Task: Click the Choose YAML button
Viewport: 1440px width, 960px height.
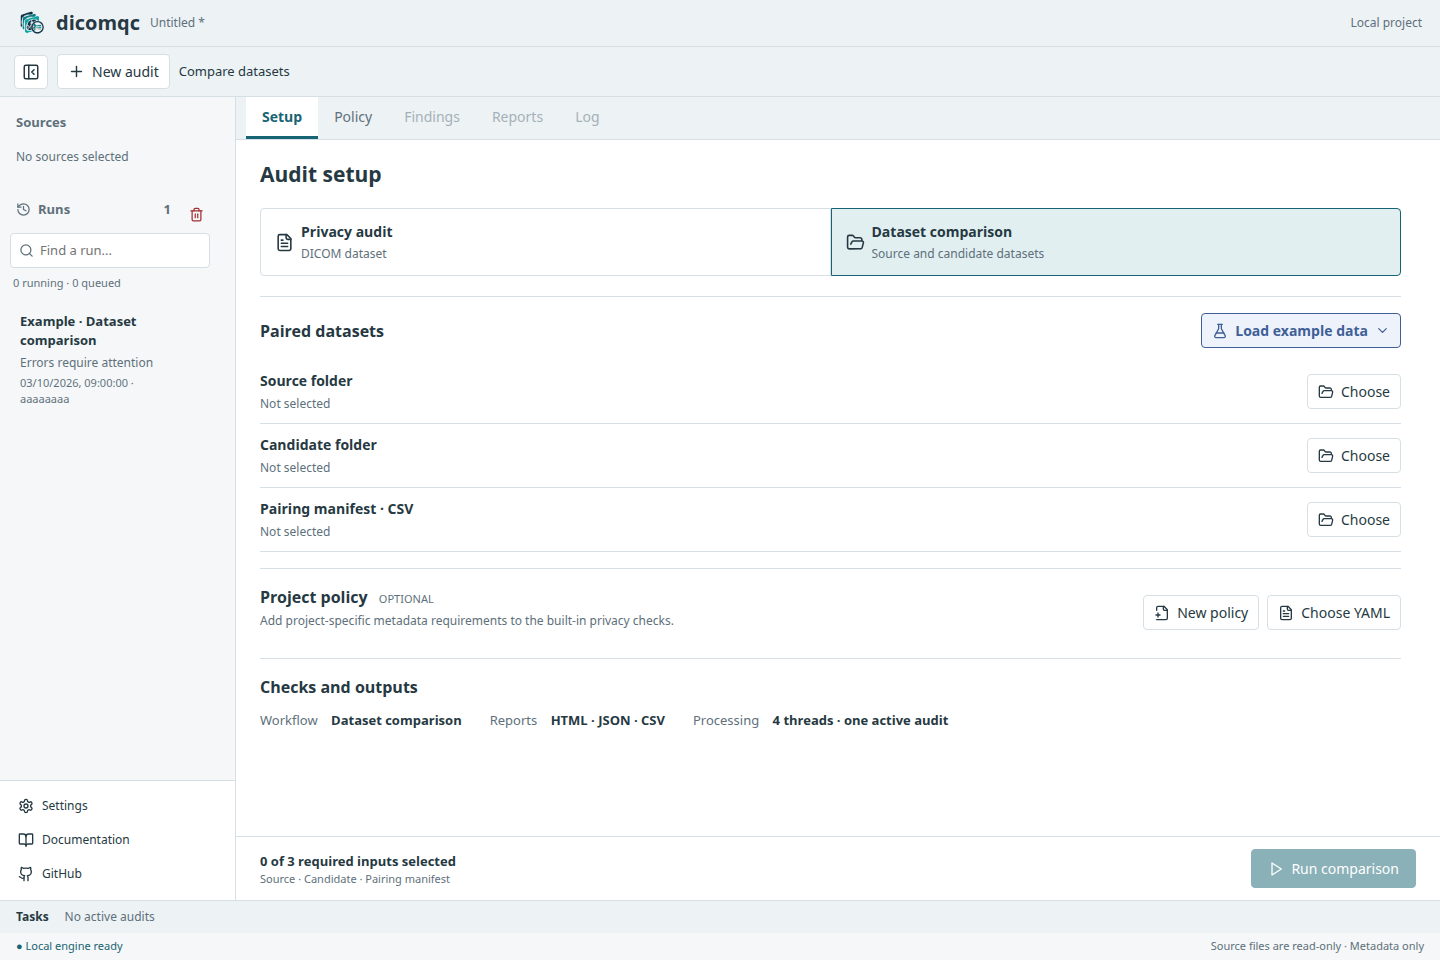Action: (x=1333, y=613)
